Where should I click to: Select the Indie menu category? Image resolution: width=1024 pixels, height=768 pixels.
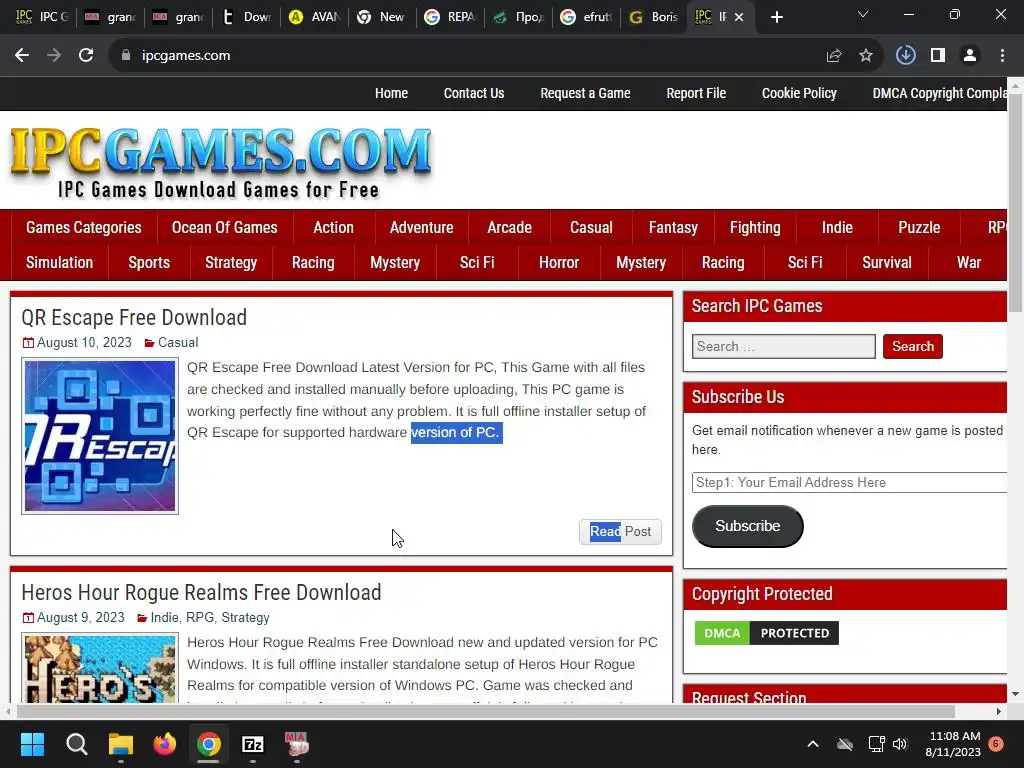[837, 227]
